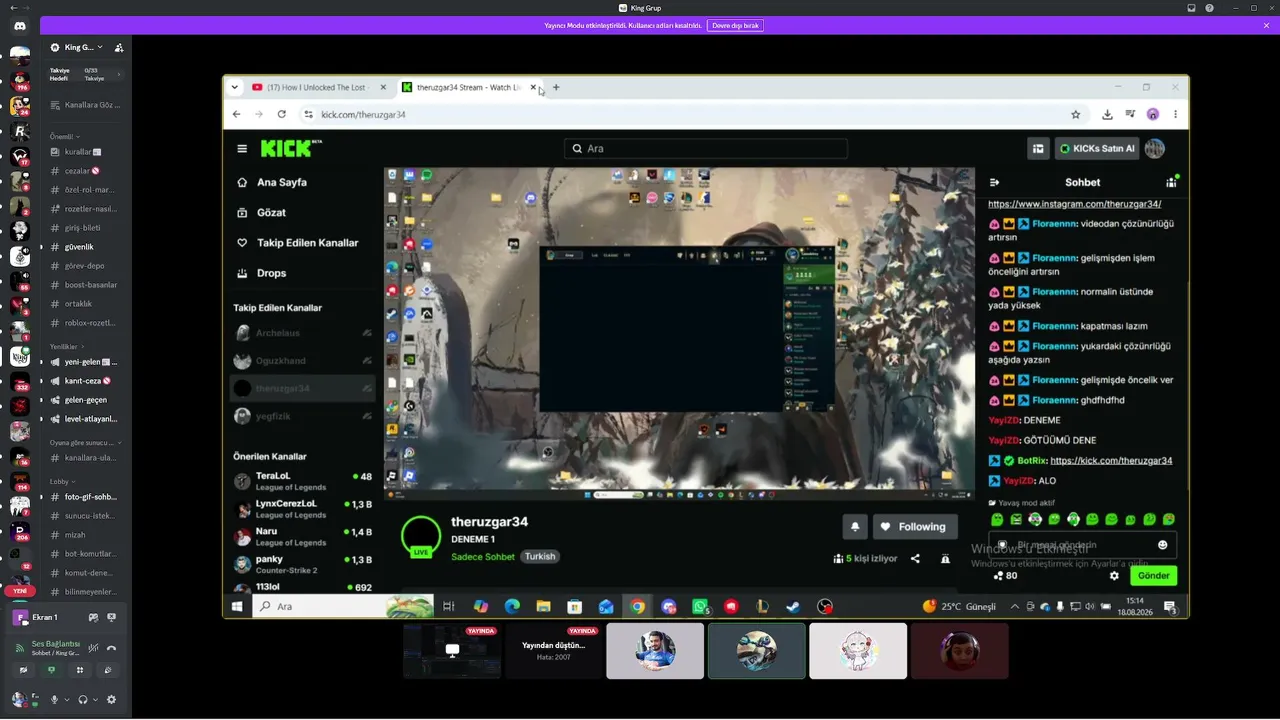
Task: Click the chat message input box
Action: tap(1082, 545)
